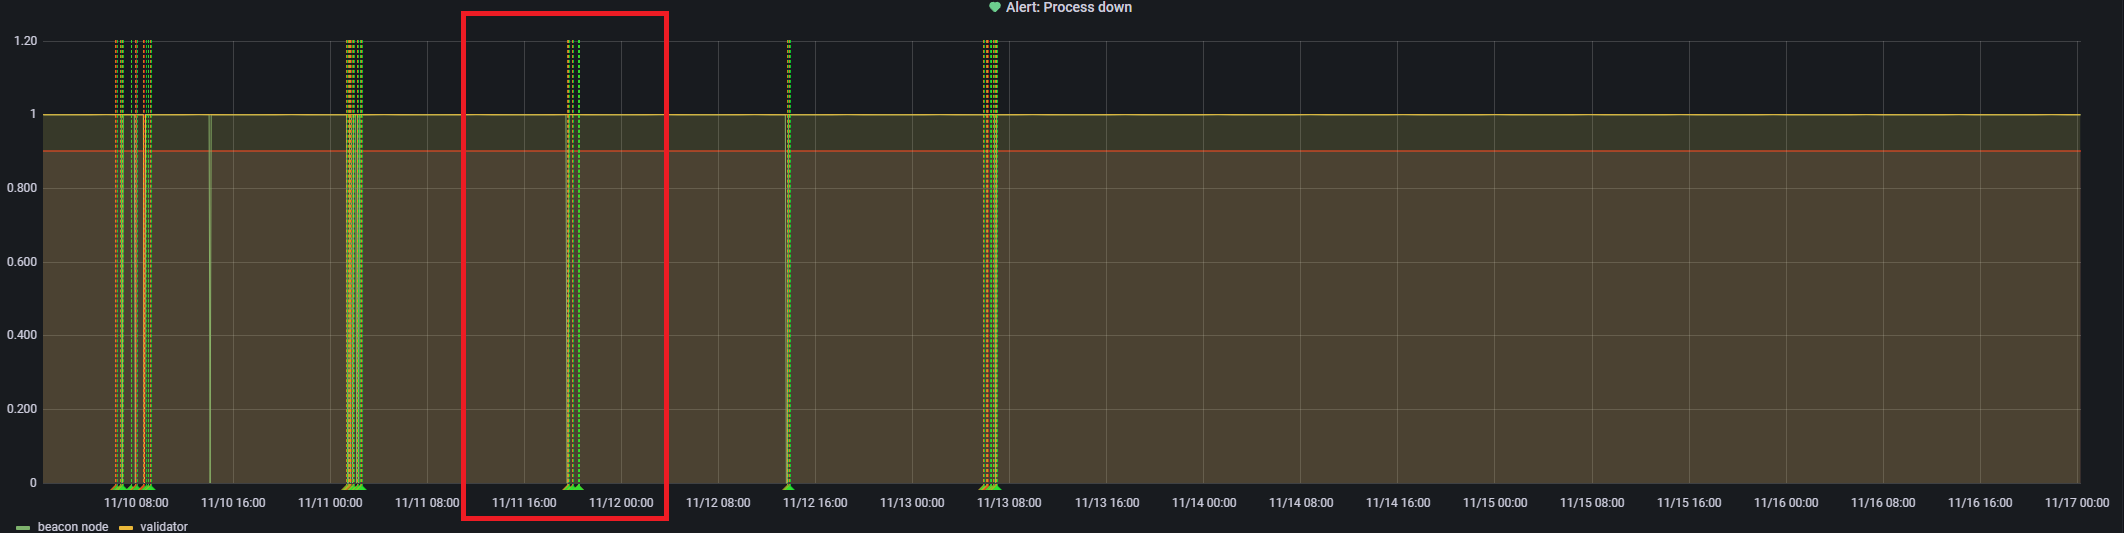Toggle the 'beacon node' legend series
Screen dimensions: 2124x533
72,526
